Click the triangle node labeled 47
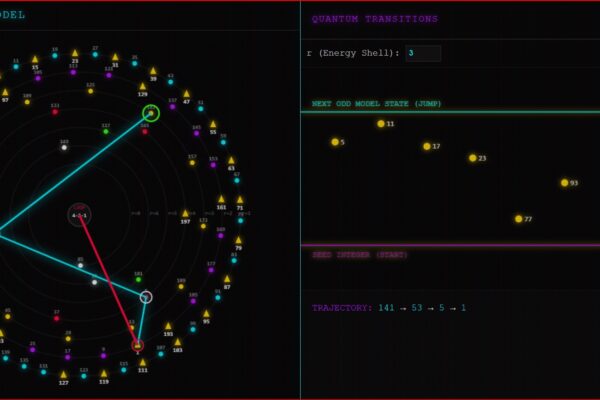600x400 pixels. (186, 94)
